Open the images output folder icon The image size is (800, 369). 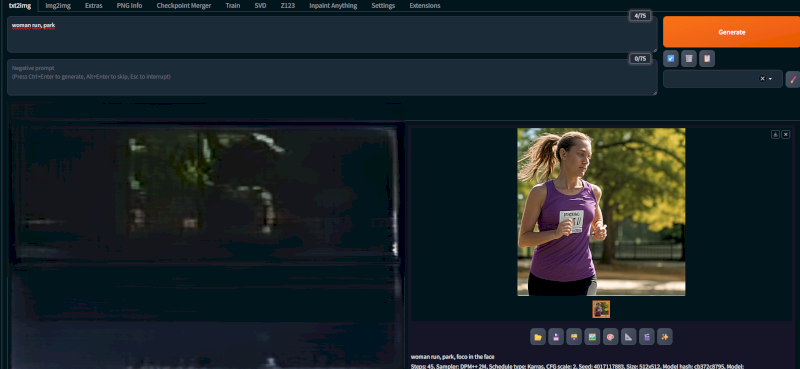[x=538, y=337]
